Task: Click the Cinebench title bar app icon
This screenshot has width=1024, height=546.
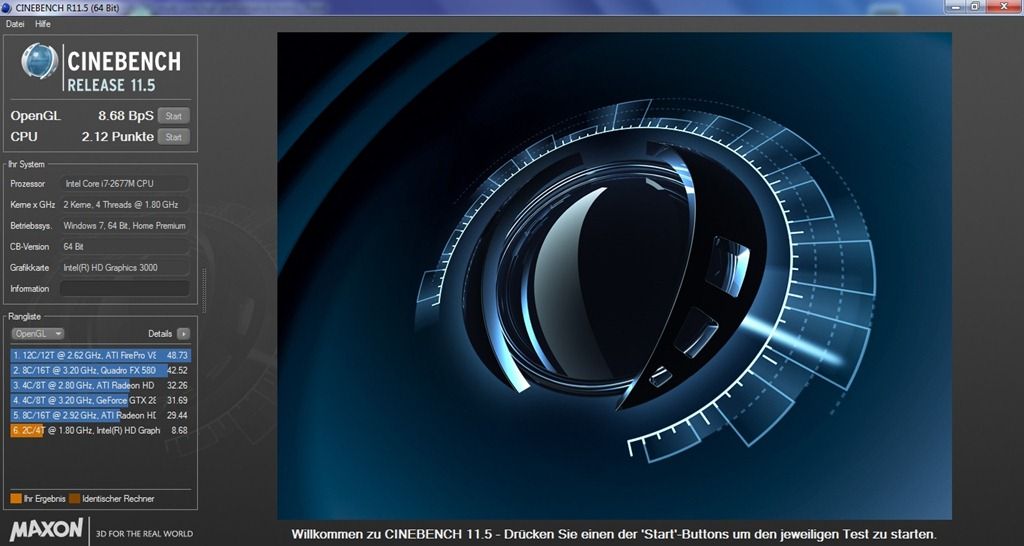Action: pos(7,7)
